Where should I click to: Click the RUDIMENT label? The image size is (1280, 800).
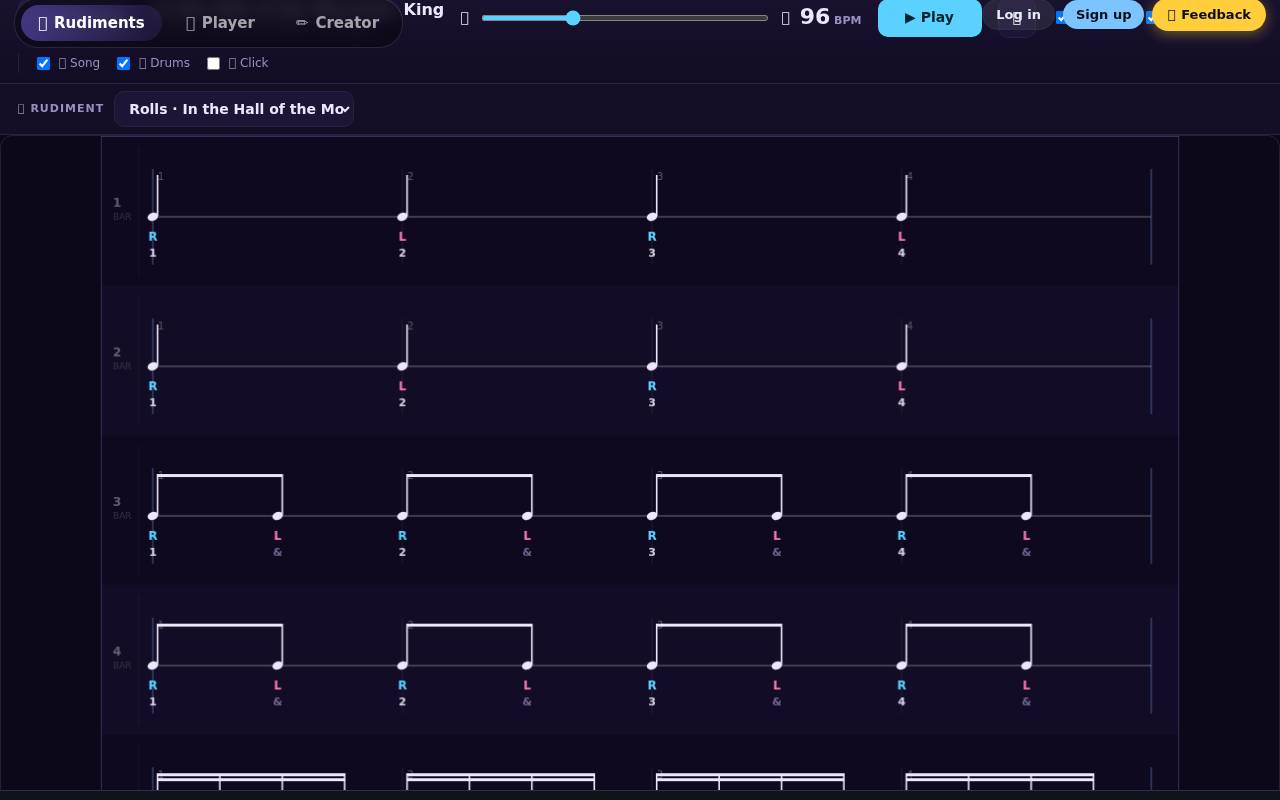click(x=61, y=109)
